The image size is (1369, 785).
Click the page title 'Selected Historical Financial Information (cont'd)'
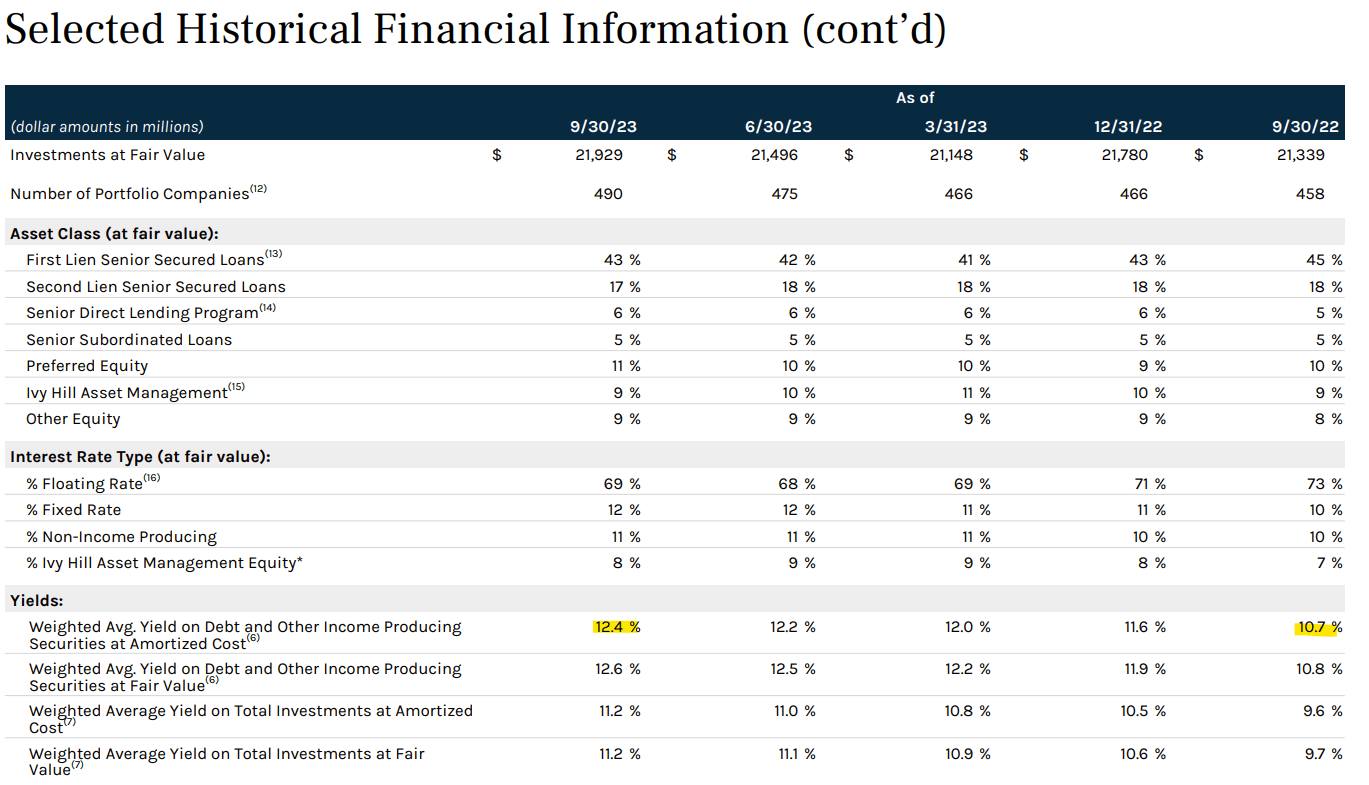[475, 29]
